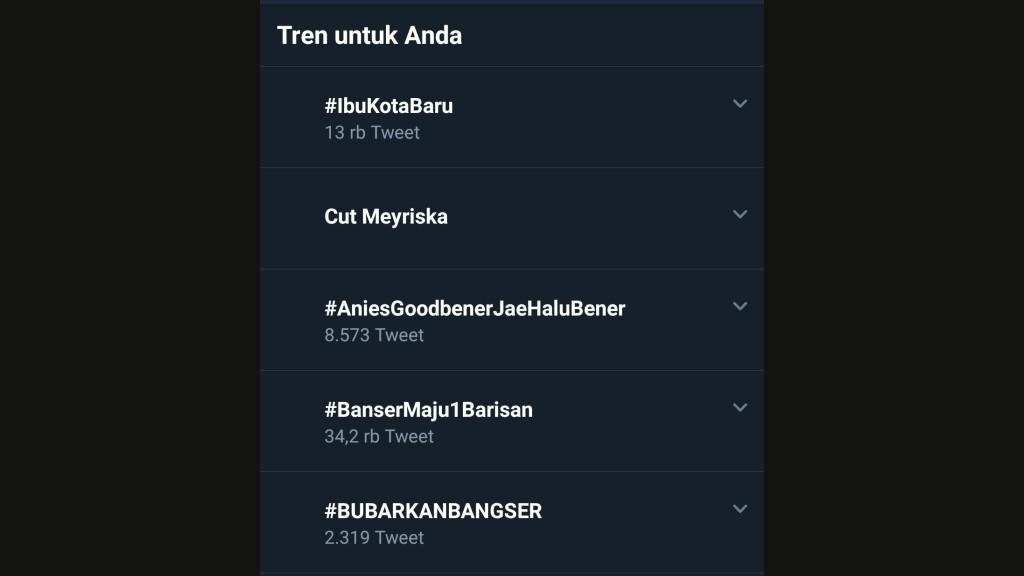The width and height of the screenshot is (1024, 576).
Task: Open the #AniesGoodbenerJaeHaluBener hashtag
Action: click(475, 308)
